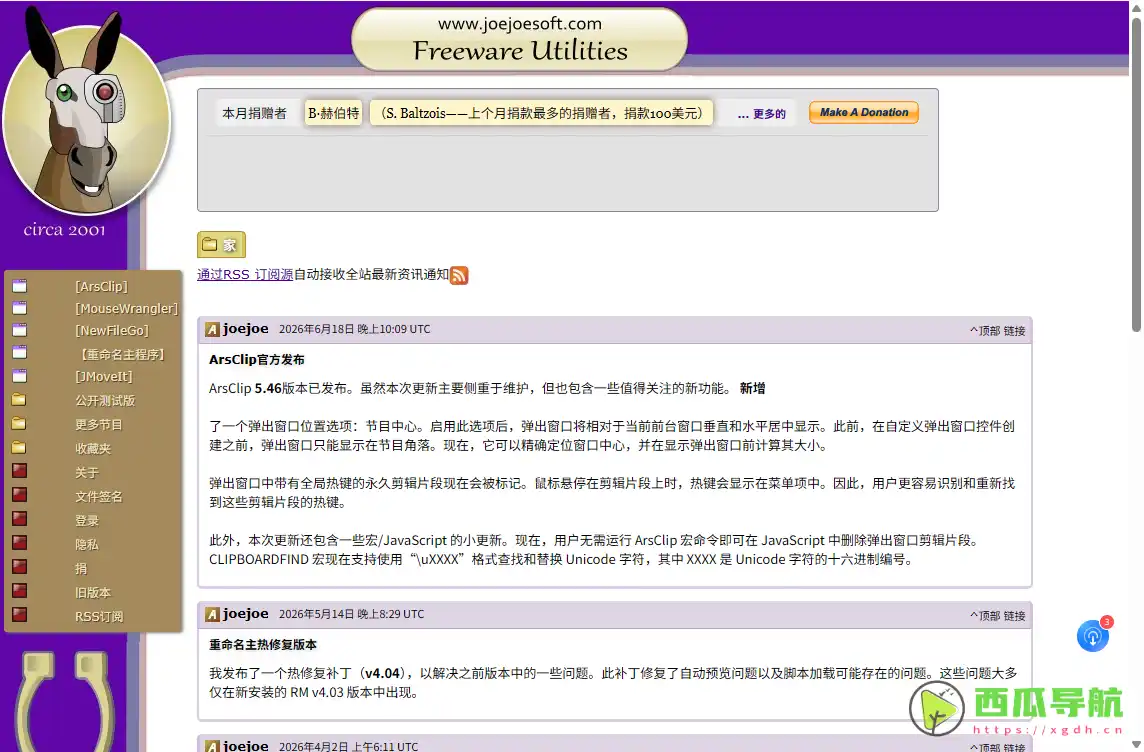Click the red book icon beside 捐
The image size is (1144, 752).
point(20,567)
